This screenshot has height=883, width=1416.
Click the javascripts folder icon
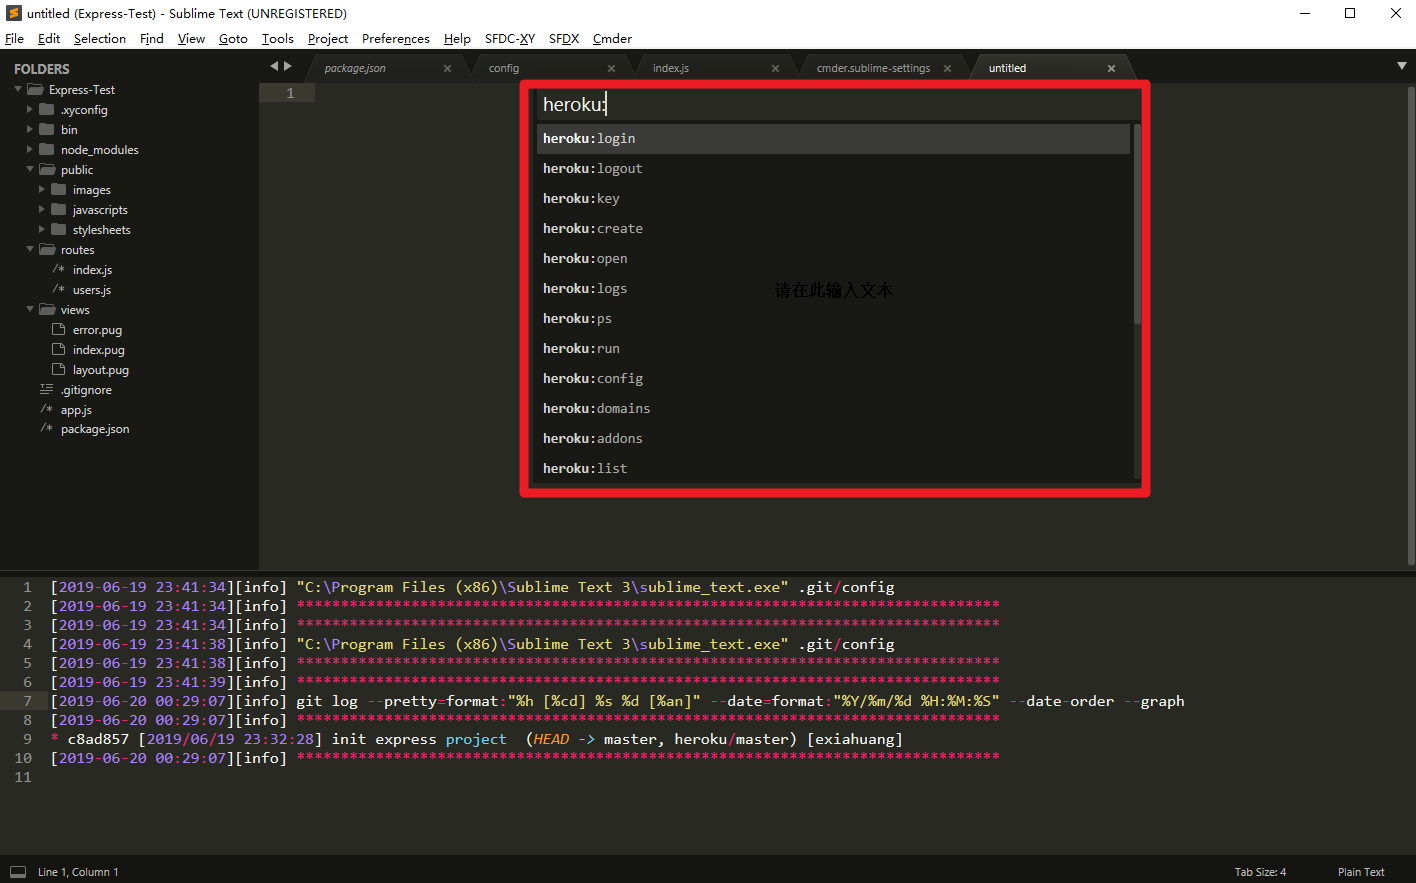59,209
